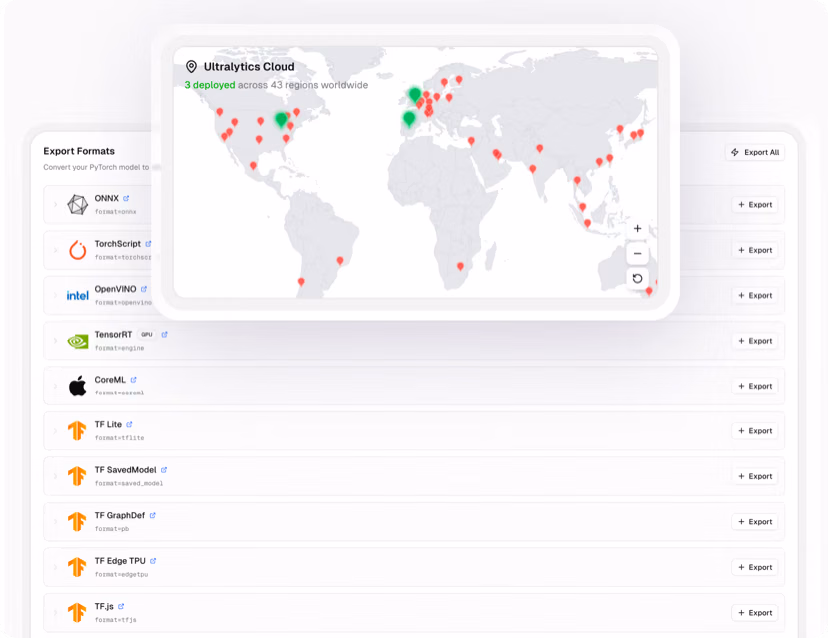
Task: Click the NVIDIA TensorRT logo icon
Action: pyautogui.click(x=78, y=341)
